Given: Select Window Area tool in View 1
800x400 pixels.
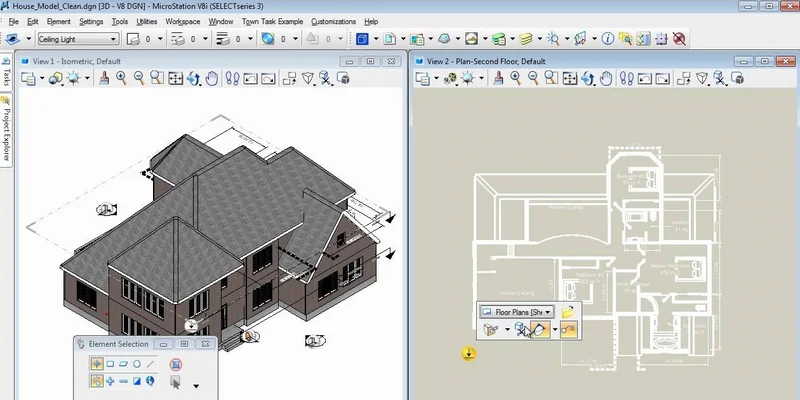Looking at the screenshot, I should 157,79.
